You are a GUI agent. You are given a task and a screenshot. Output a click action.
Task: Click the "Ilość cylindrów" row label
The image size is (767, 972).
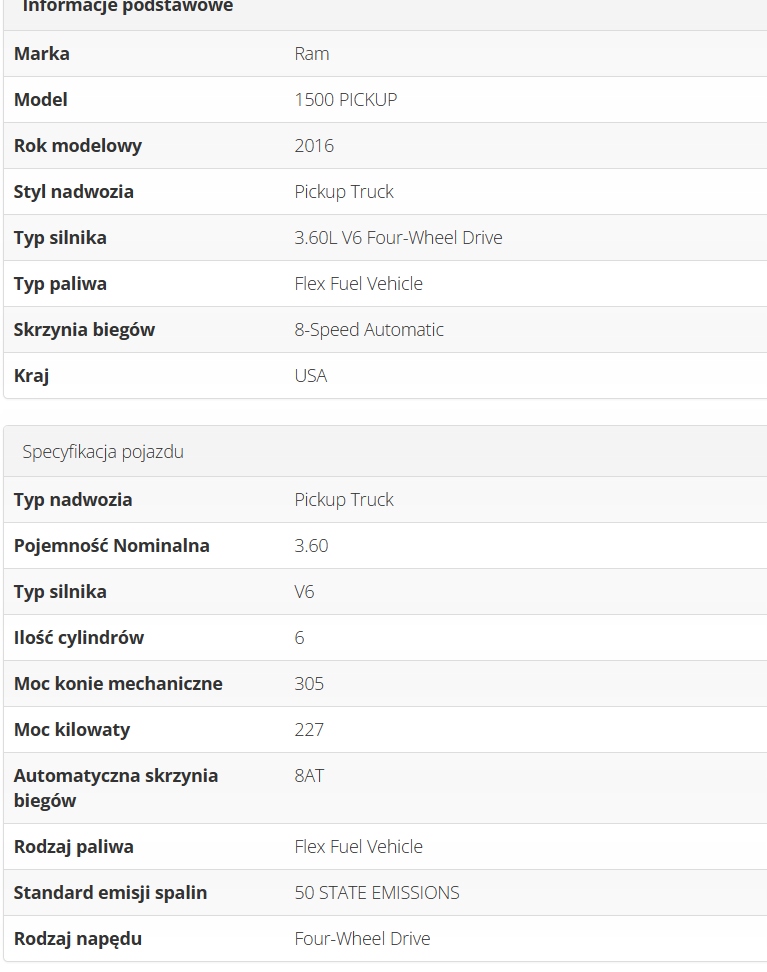(79, 638)
